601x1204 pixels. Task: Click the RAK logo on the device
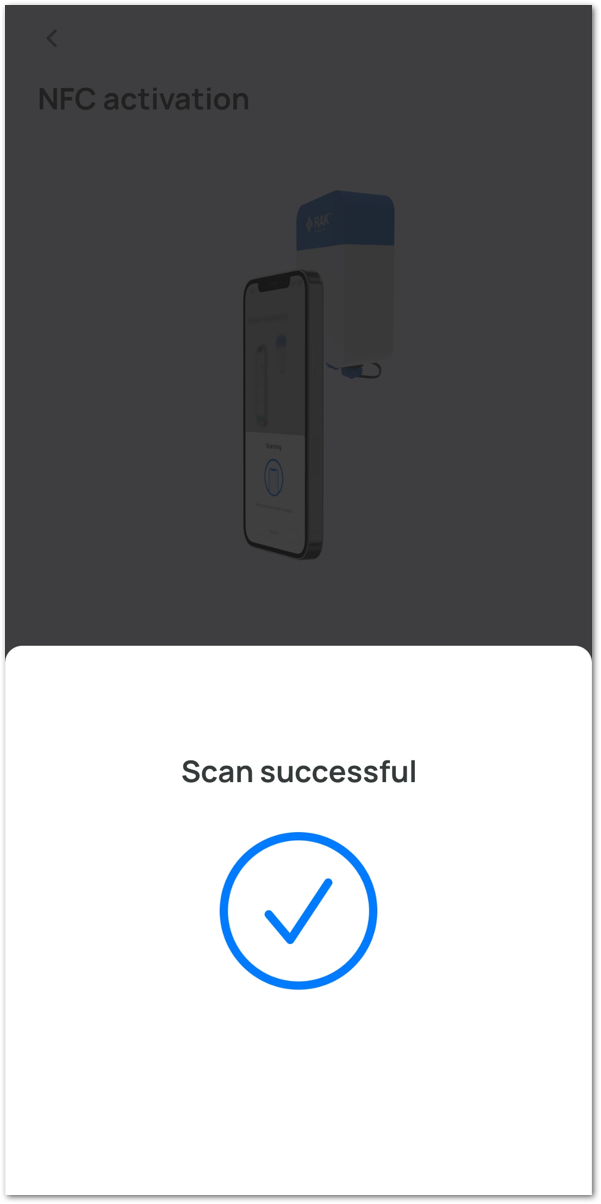click(318, 222)
